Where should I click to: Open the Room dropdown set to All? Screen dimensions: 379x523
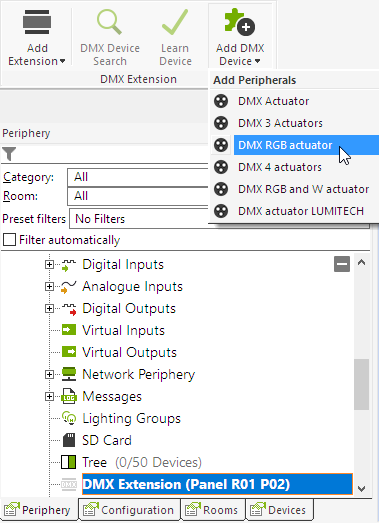(137, 196)
